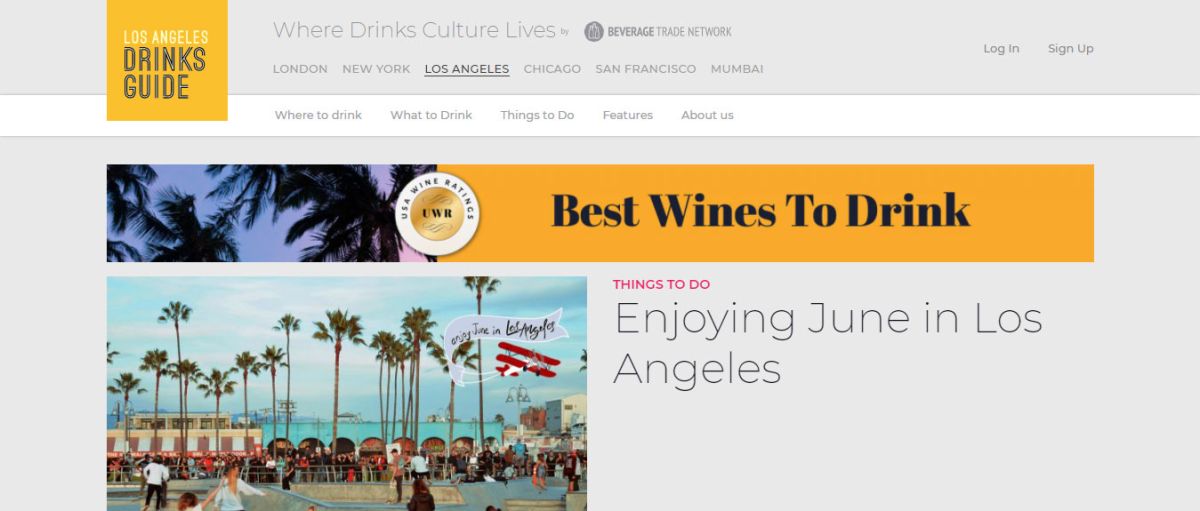The height and width of the screenshot is (511, 1200).
Task: Select the London city link
Action: point(300,69)
